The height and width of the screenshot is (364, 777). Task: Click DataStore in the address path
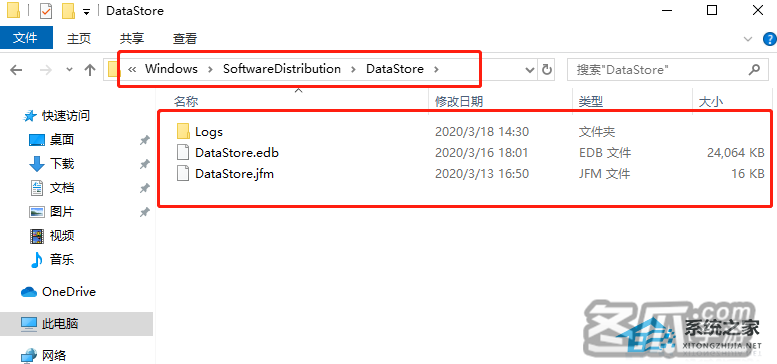coord(395,69)
